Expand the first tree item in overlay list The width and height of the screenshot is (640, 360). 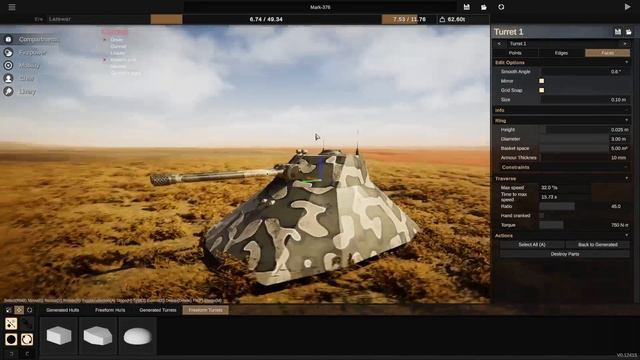[x=105, y=40]
